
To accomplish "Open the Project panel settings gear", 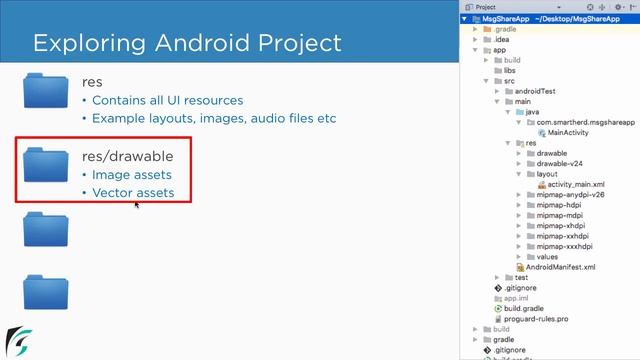I will tap(618, 7).
